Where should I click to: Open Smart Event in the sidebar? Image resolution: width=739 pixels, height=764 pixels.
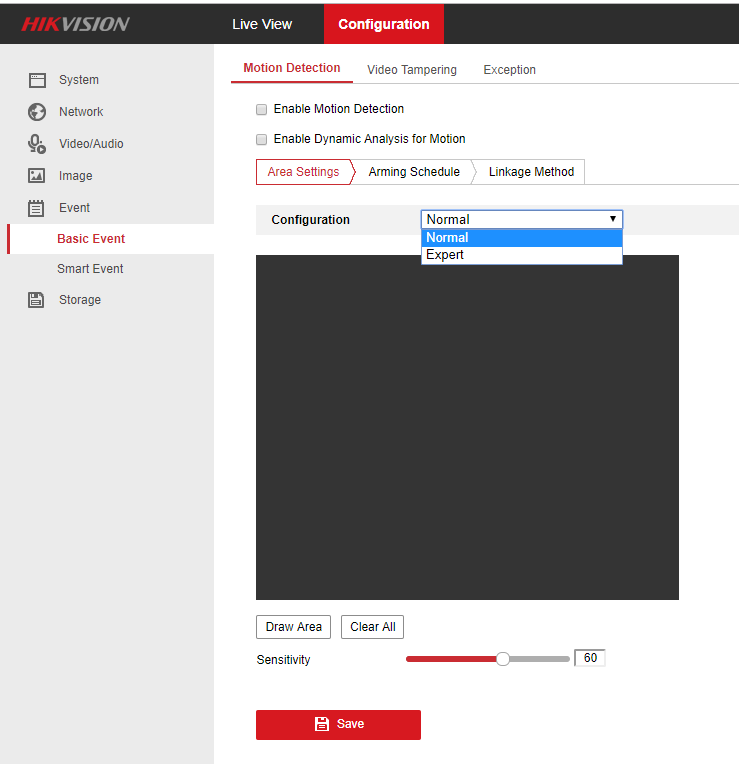click(x=90, y=269)
